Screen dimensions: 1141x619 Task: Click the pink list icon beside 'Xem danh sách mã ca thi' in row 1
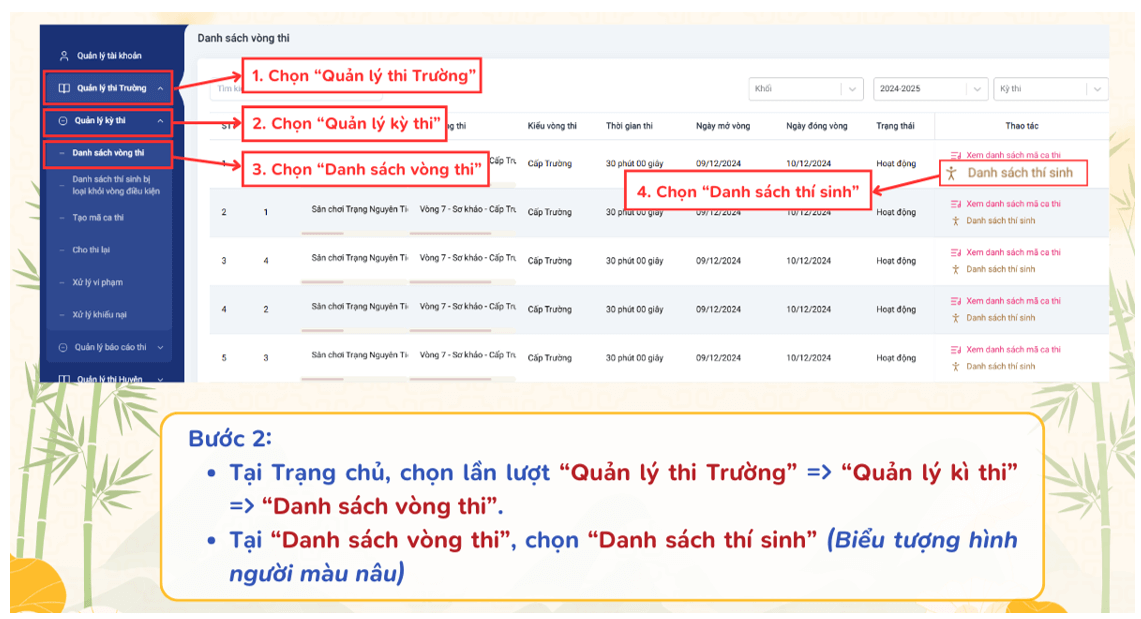(955, 156)
